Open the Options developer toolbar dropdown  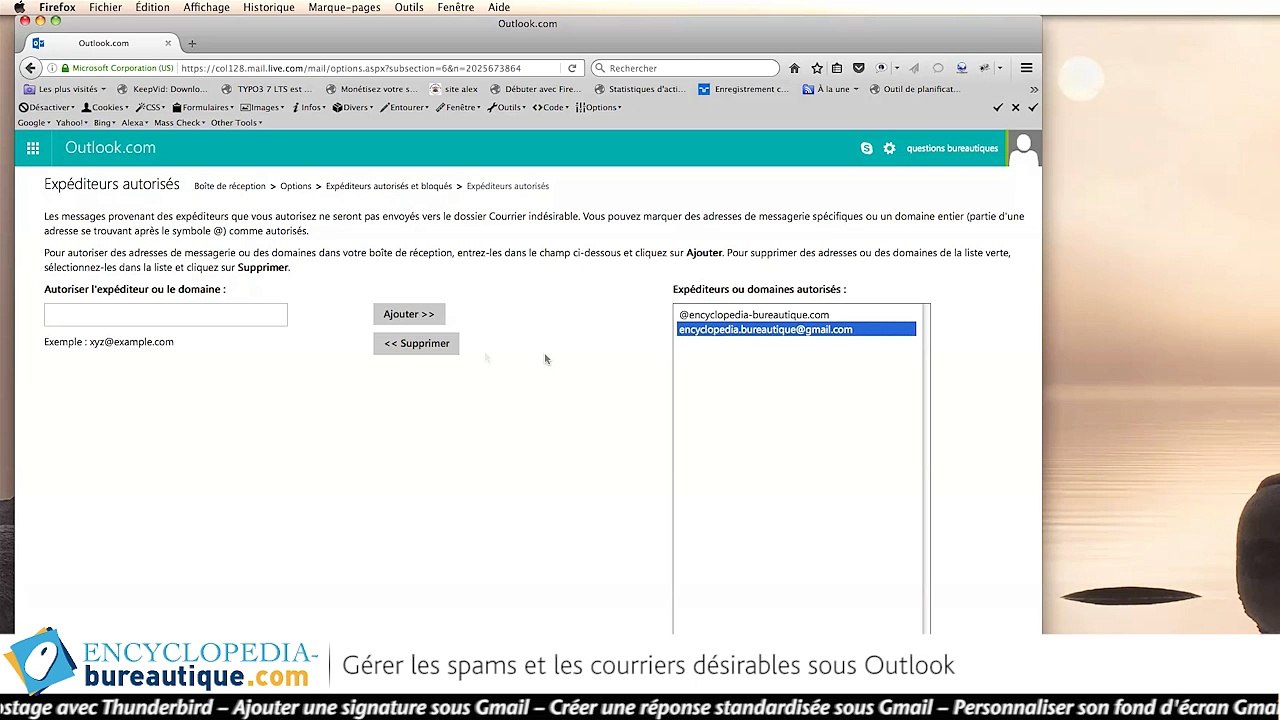(599, 107)
